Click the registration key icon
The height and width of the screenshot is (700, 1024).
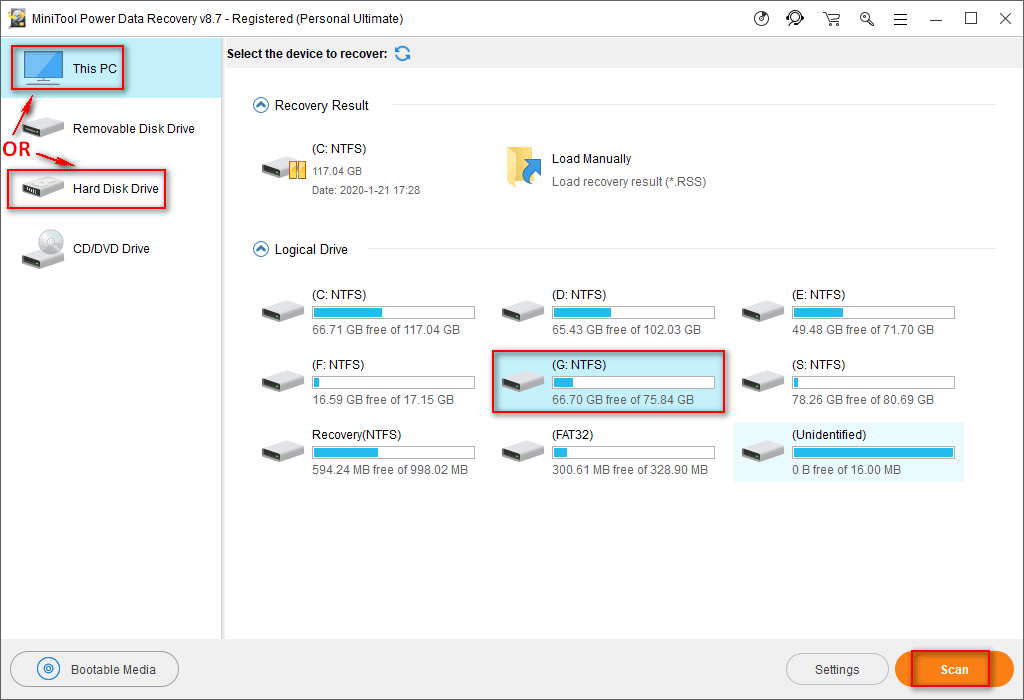(x=866, y=18)
